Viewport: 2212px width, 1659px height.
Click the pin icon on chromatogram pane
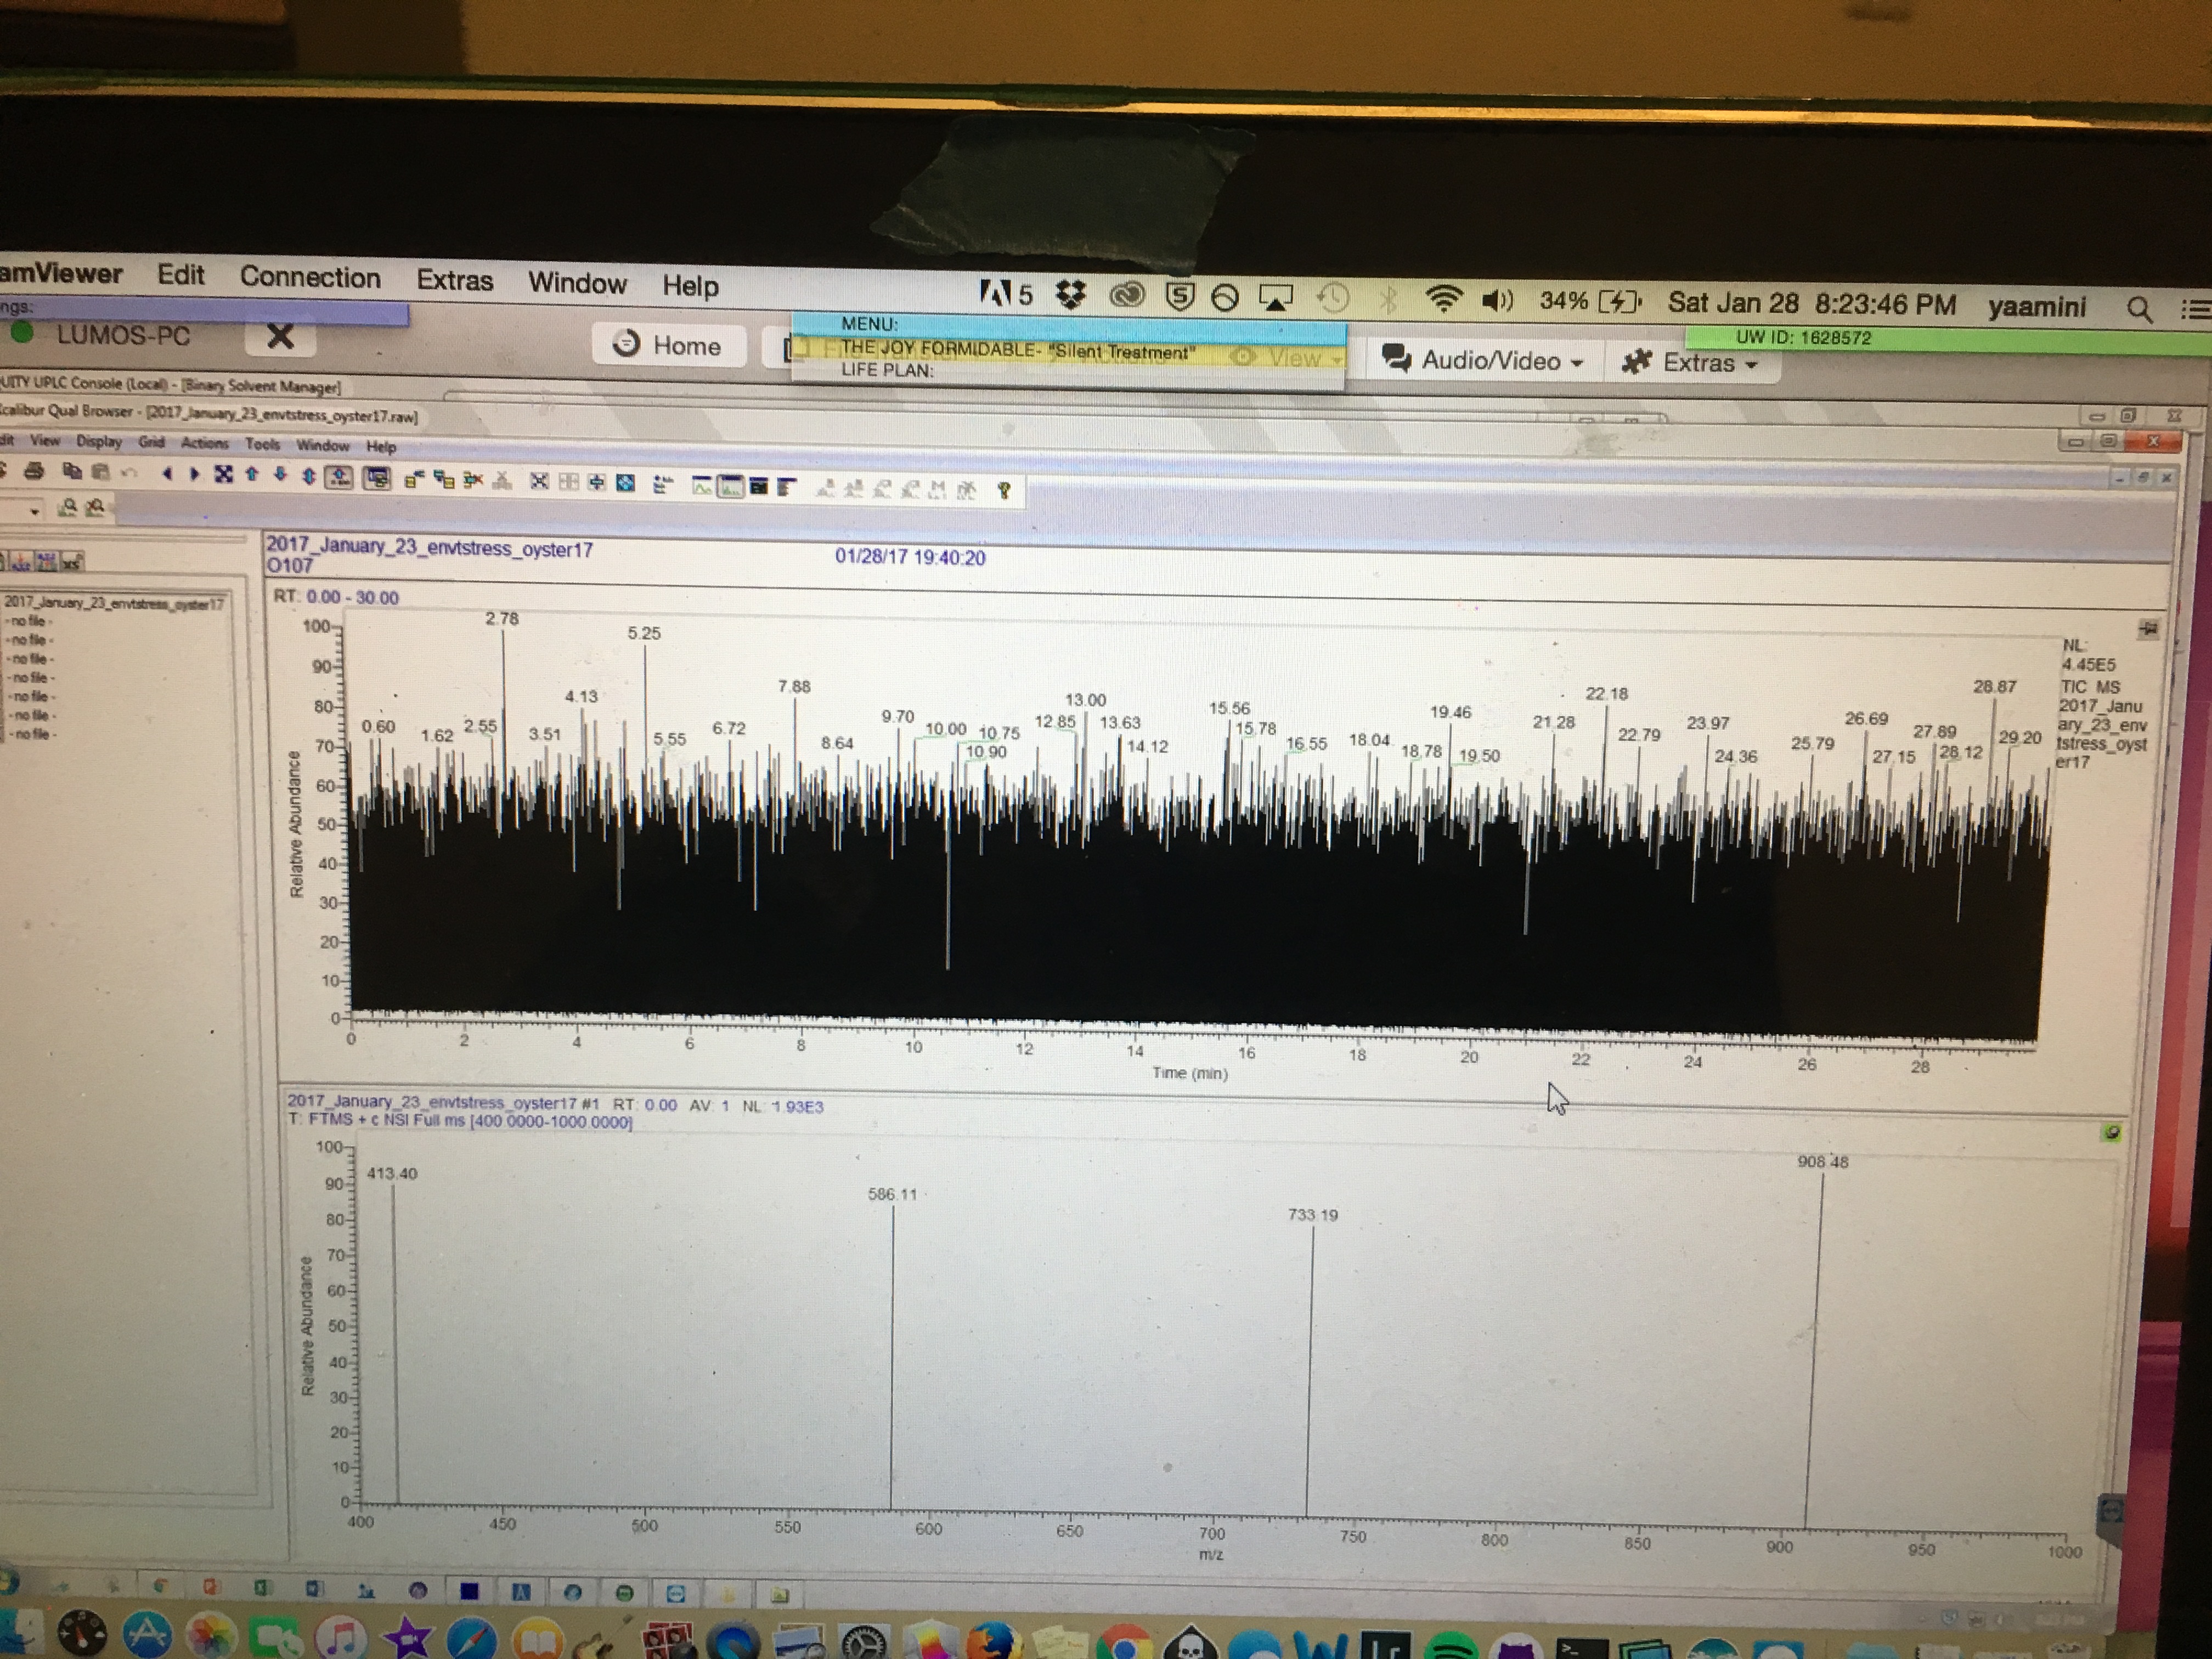[x=2148, y=629]
